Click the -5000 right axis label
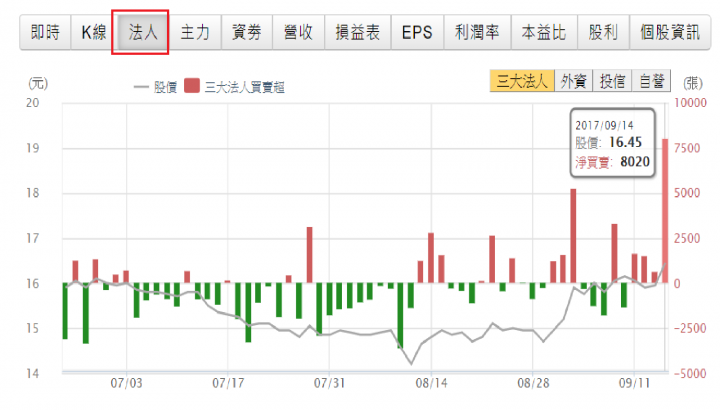Screen dimensions: 720x410 pyautogui.click(x=690, y=374)
